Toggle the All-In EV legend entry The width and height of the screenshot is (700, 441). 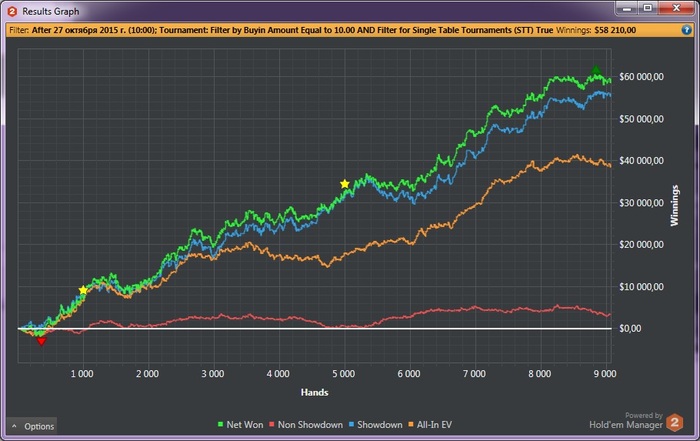(x=430, y=424)
